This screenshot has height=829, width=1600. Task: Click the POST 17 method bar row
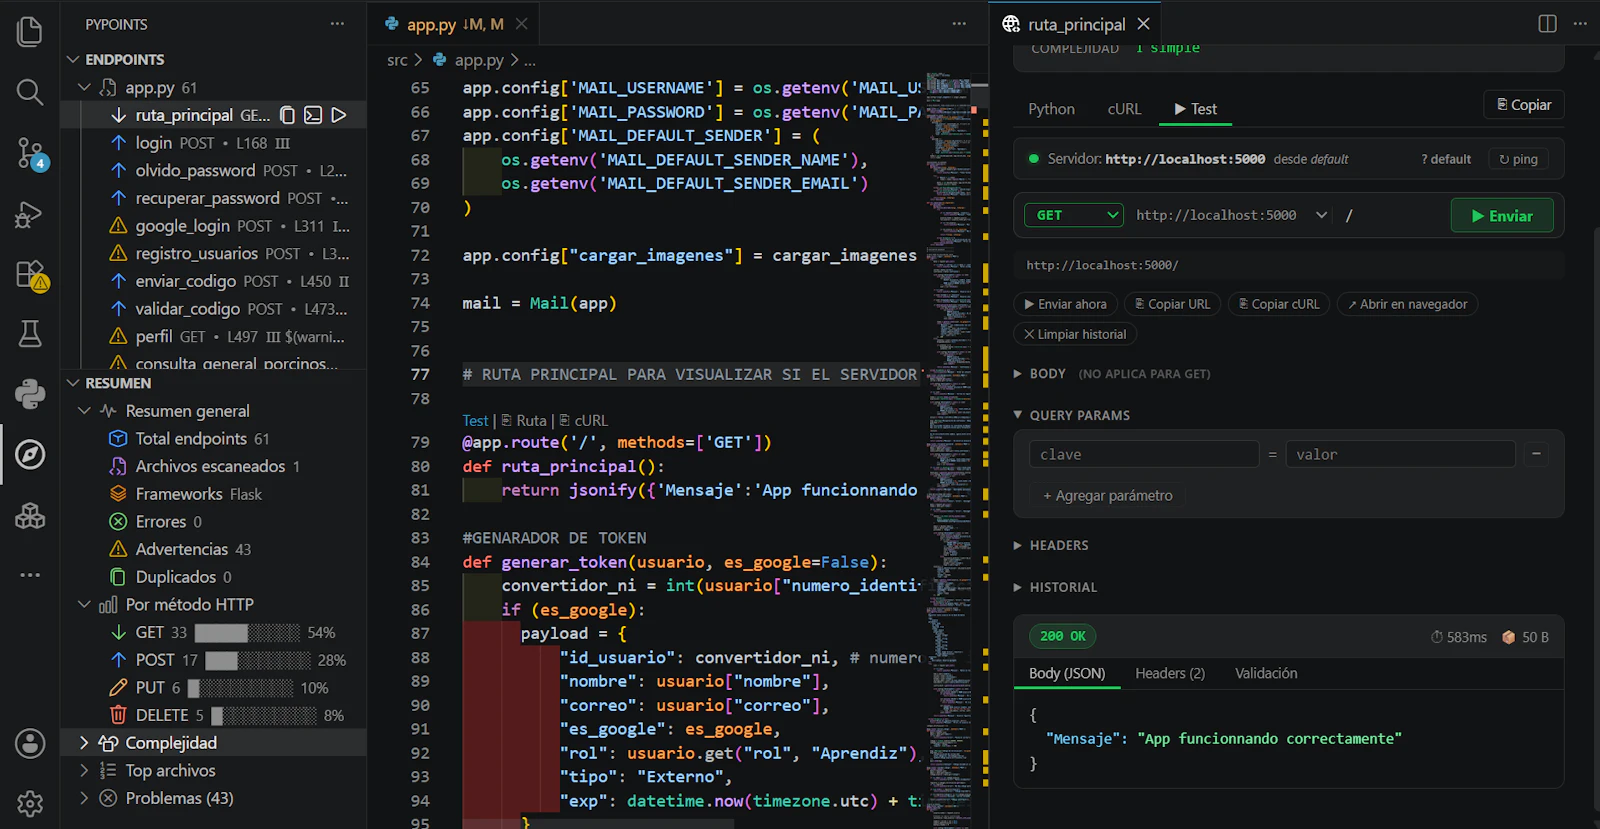pyautogui.click(x=214, y=660)
